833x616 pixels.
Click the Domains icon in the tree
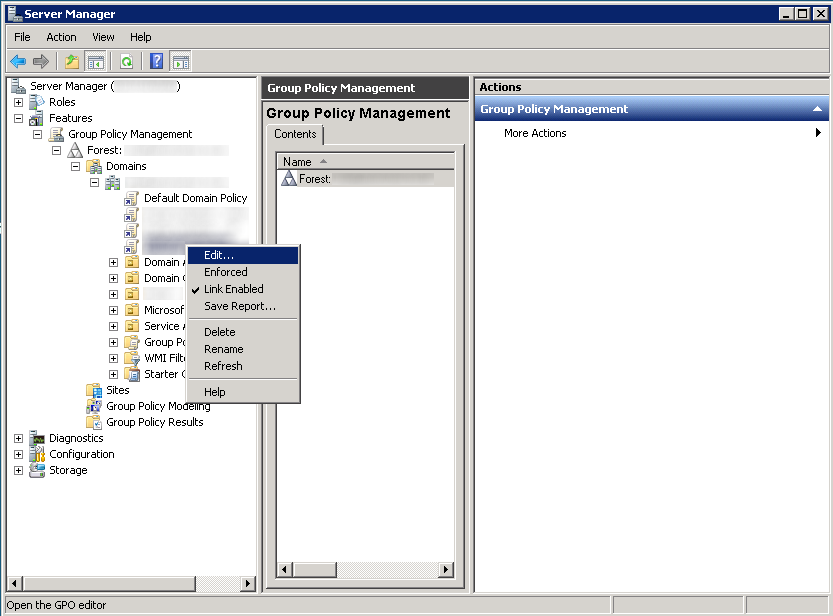coord(95,166)
